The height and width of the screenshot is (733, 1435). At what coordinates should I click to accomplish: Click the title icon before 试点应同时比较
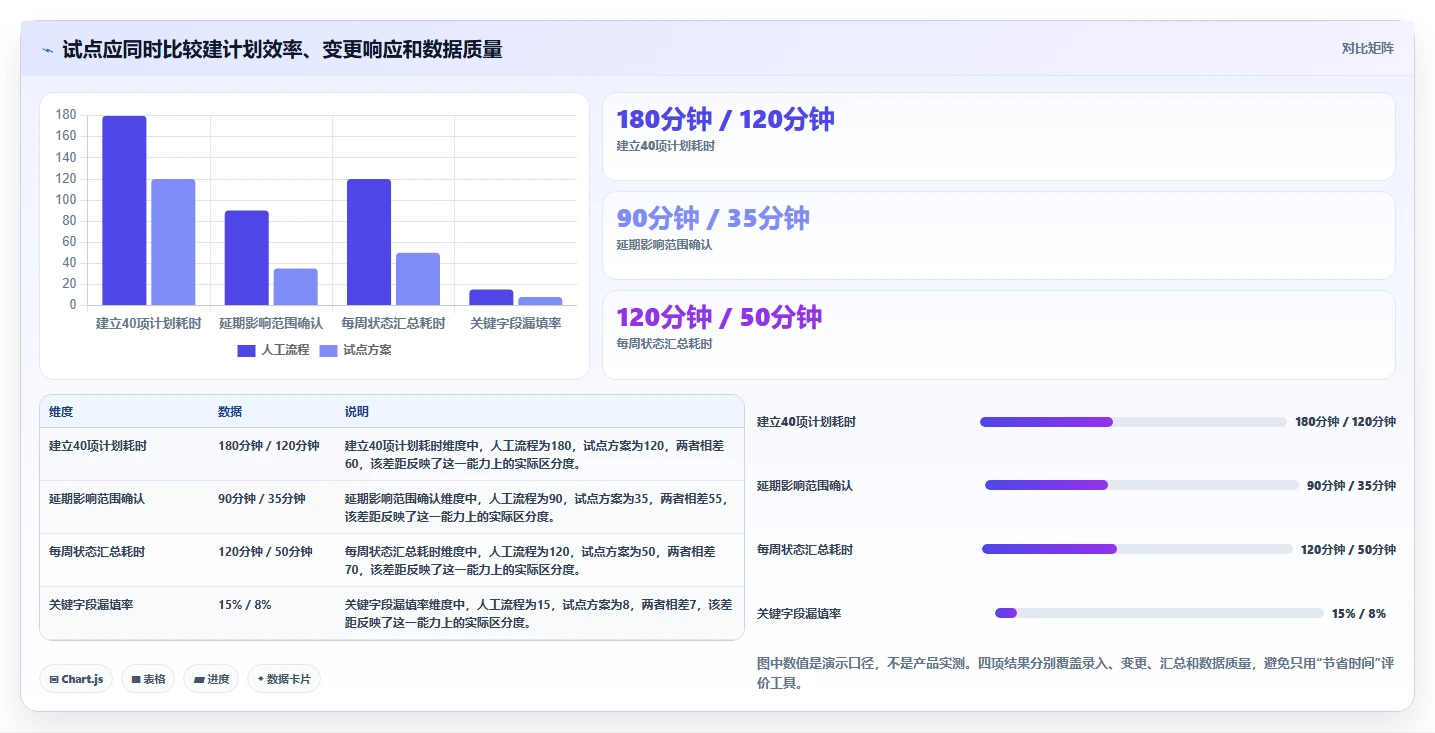(x=47, y=50)
